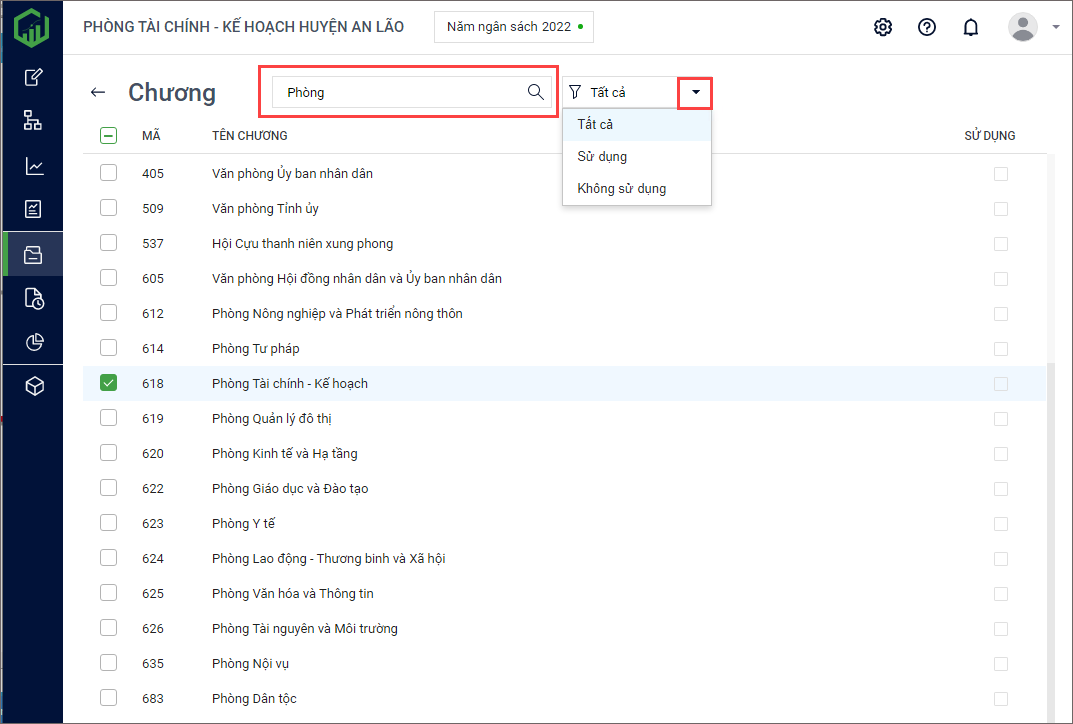This screenshot has height=724, width=1073.
Task: Open the Năm ngân sách 2022 selector
Action: (513, 27)
